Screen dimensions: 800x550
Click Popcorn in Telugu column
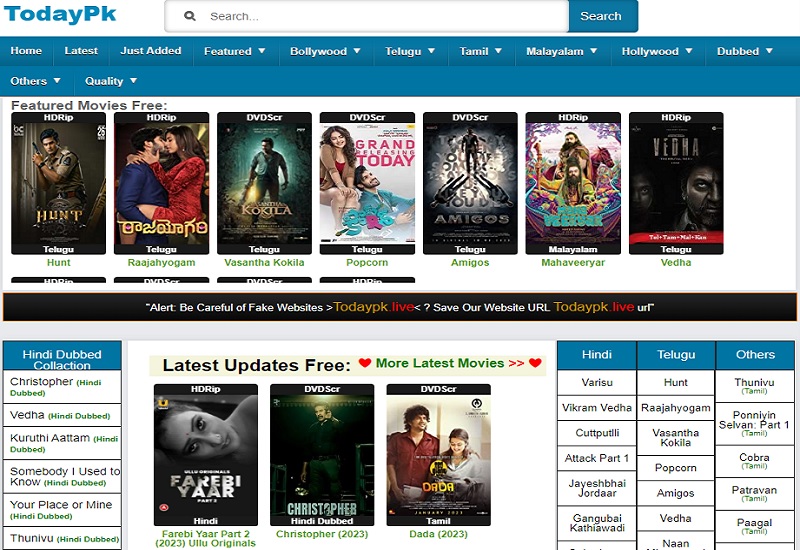(x=676, y=468)
